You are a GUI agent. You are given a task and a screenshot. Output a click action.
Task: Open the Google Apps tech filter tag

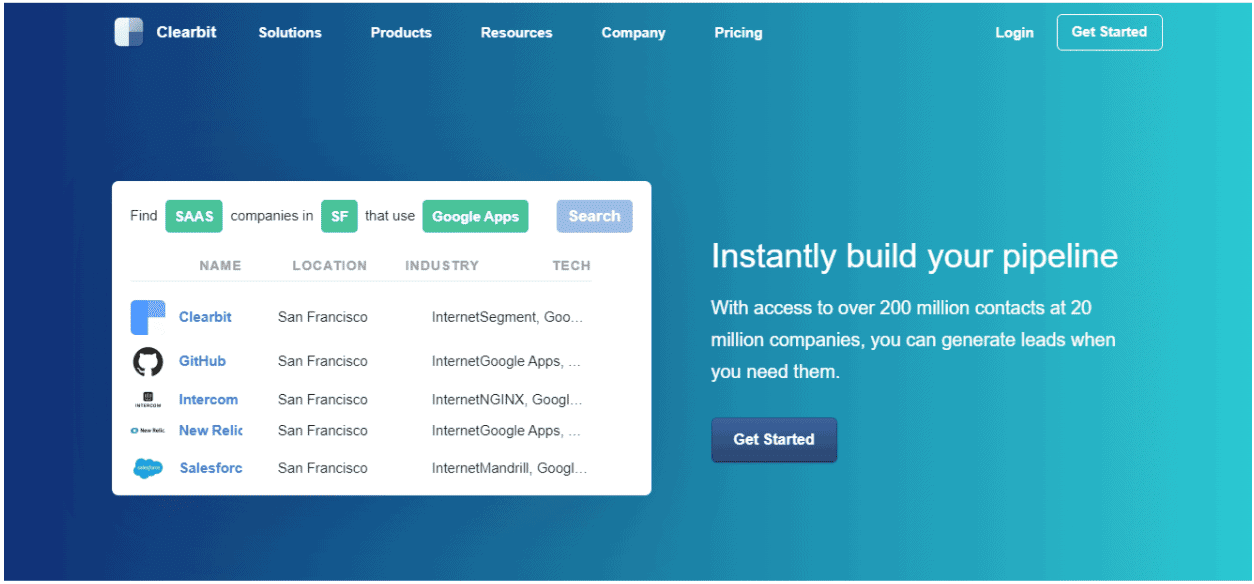[475, 216]
